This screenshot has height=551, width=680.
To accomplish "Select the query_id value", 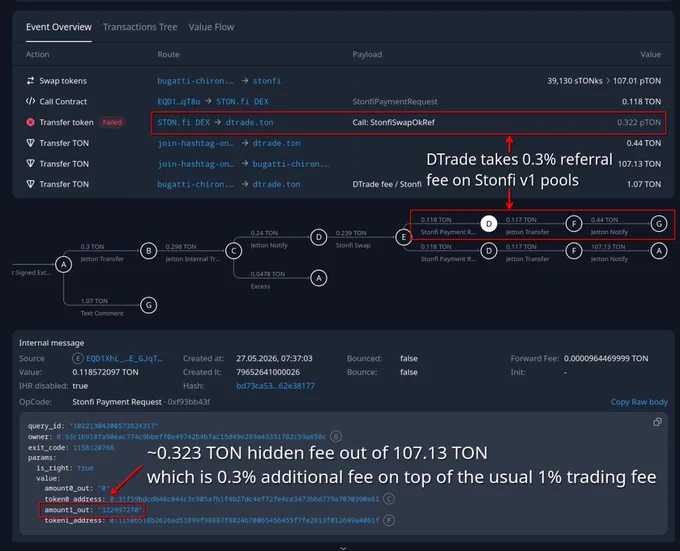I will (114, 426).
